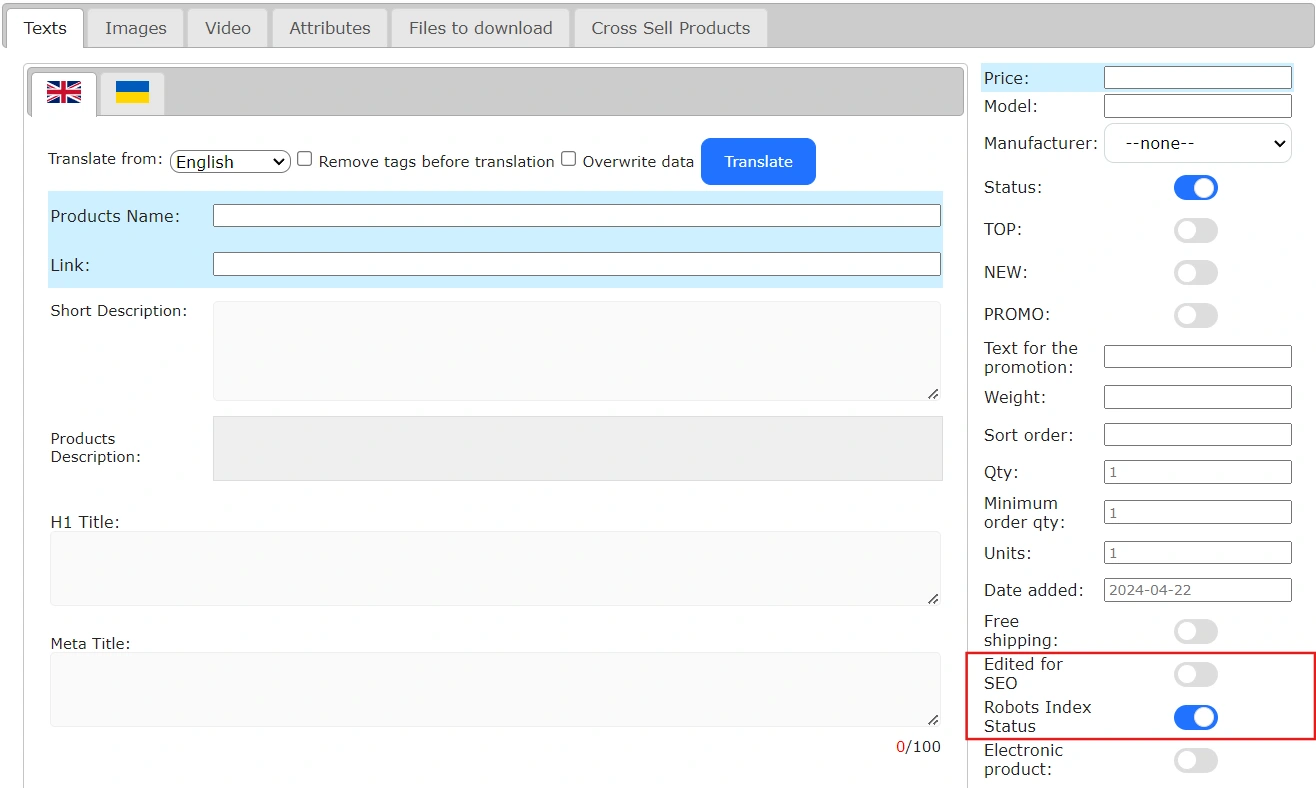
Task: Open the Manufacturer dropdown
Action: point(1197,144)
